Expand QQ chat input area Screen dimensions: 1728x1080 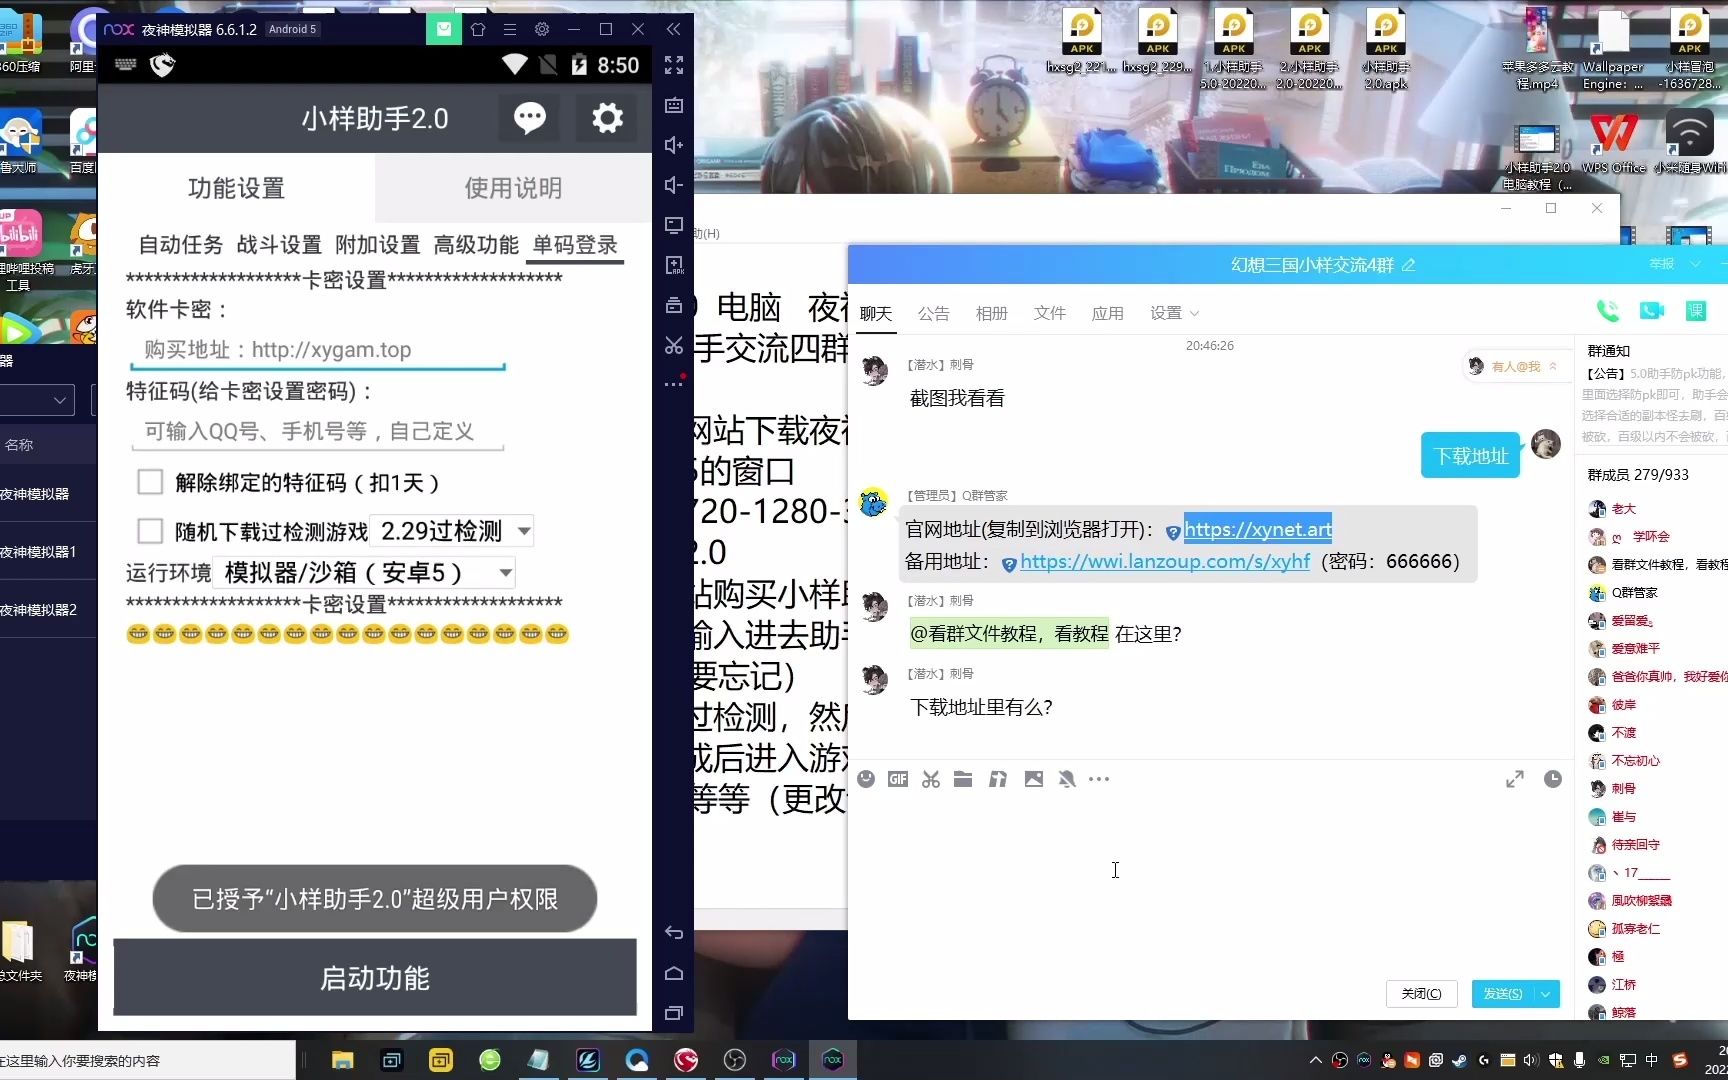(x=1515, y=779)
